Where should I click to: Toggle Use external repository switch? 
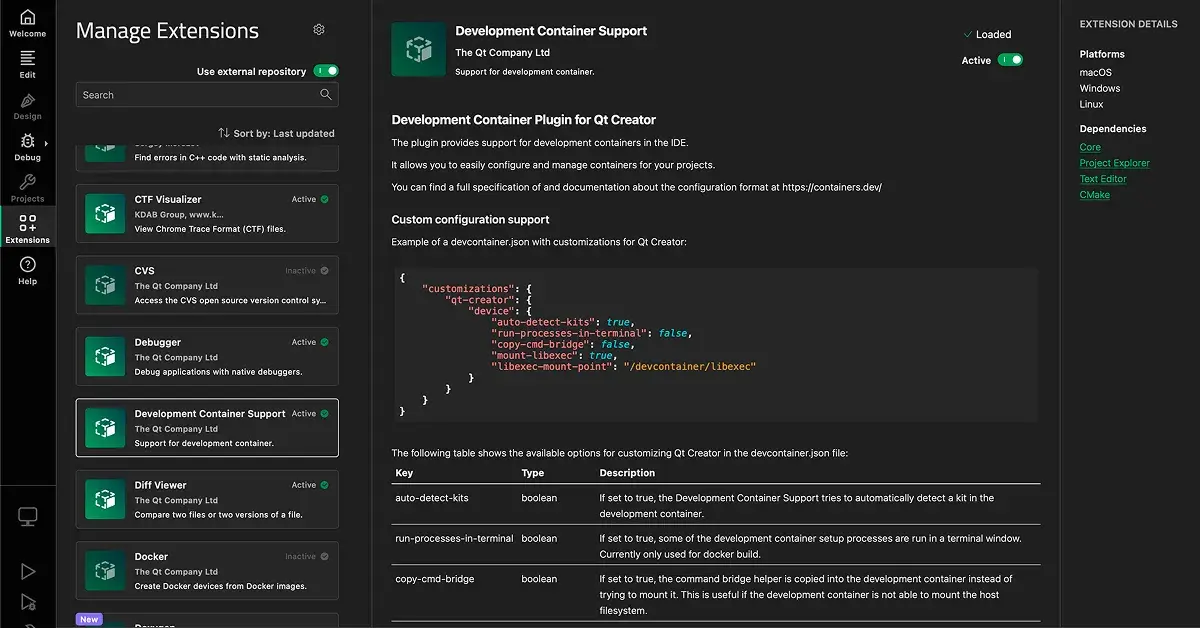[326, 71]
